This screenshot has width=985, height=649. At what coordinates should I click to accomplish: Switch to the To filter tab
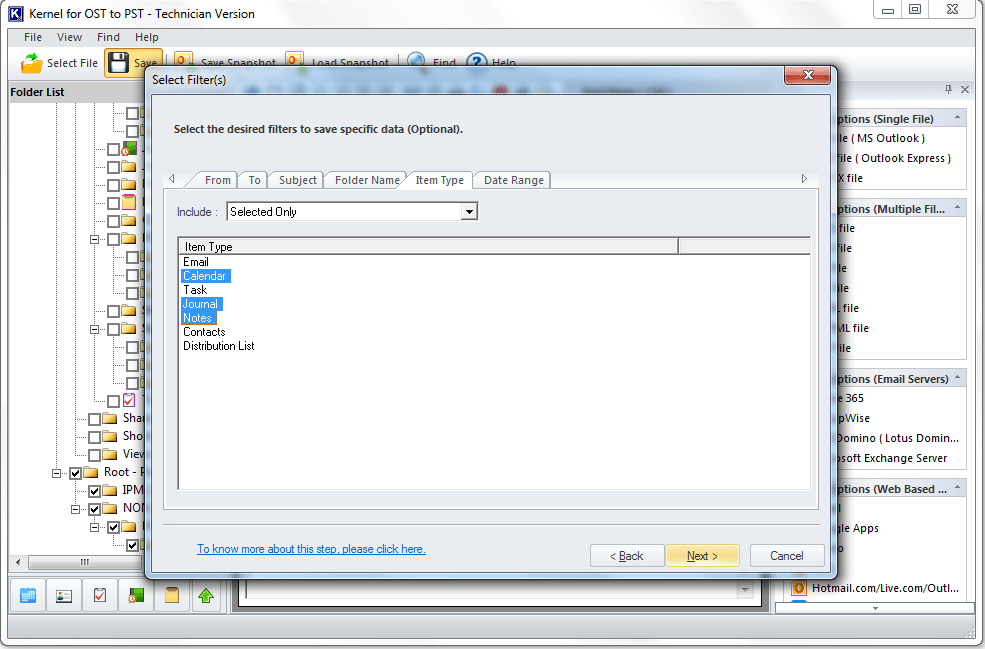click(254, 180)
